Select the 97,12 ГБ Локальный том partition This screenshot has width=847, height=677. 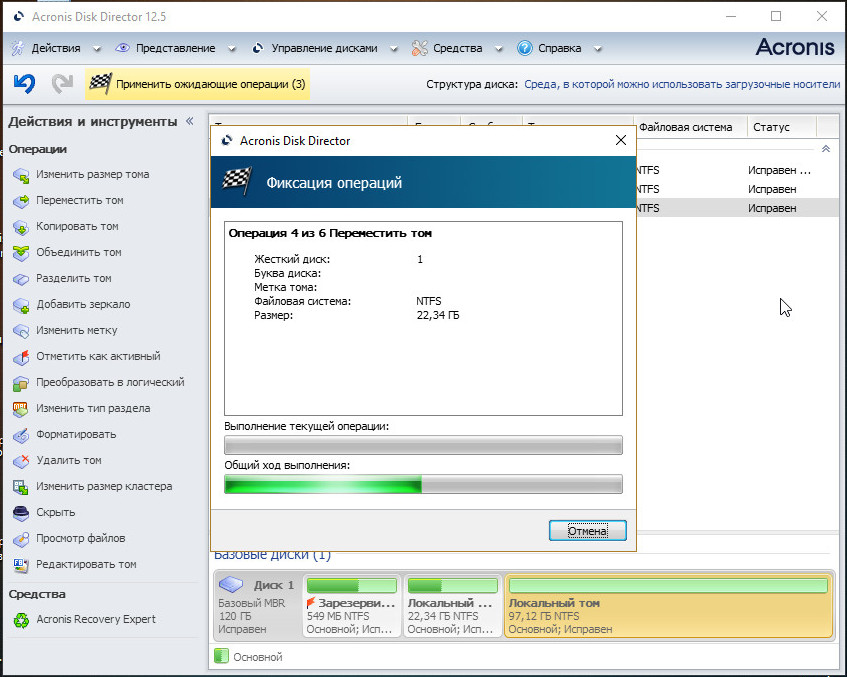coord(668,606)
